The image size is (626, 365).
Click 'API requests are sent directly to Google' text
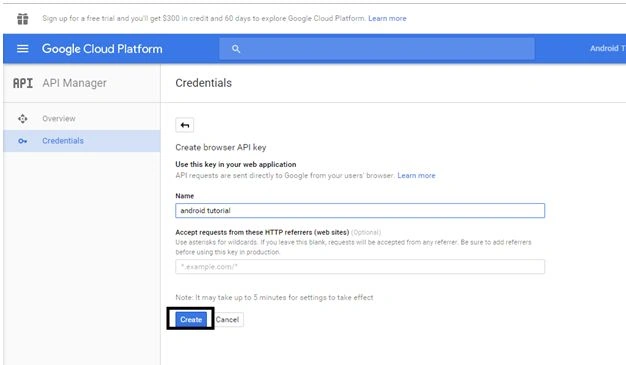click(x=285, y=175)
